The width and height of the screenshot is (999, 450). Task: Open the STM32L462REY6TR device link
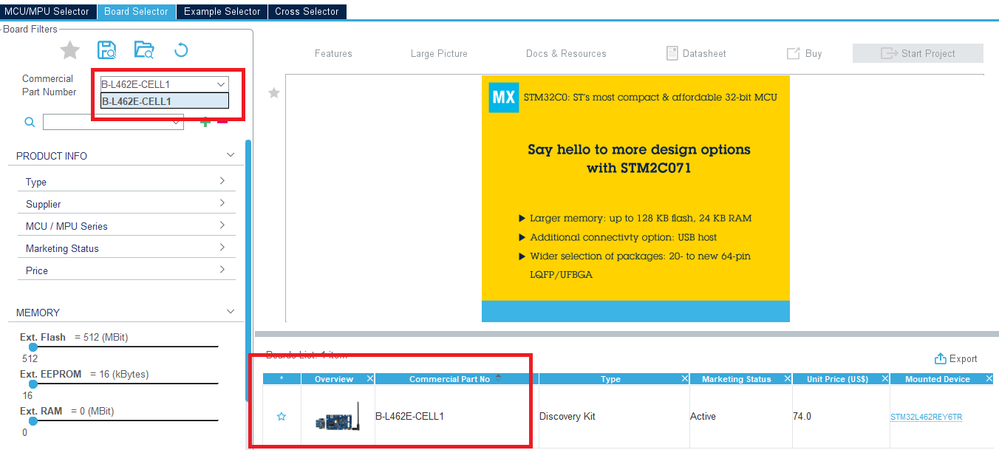click(x=926, y=417)
